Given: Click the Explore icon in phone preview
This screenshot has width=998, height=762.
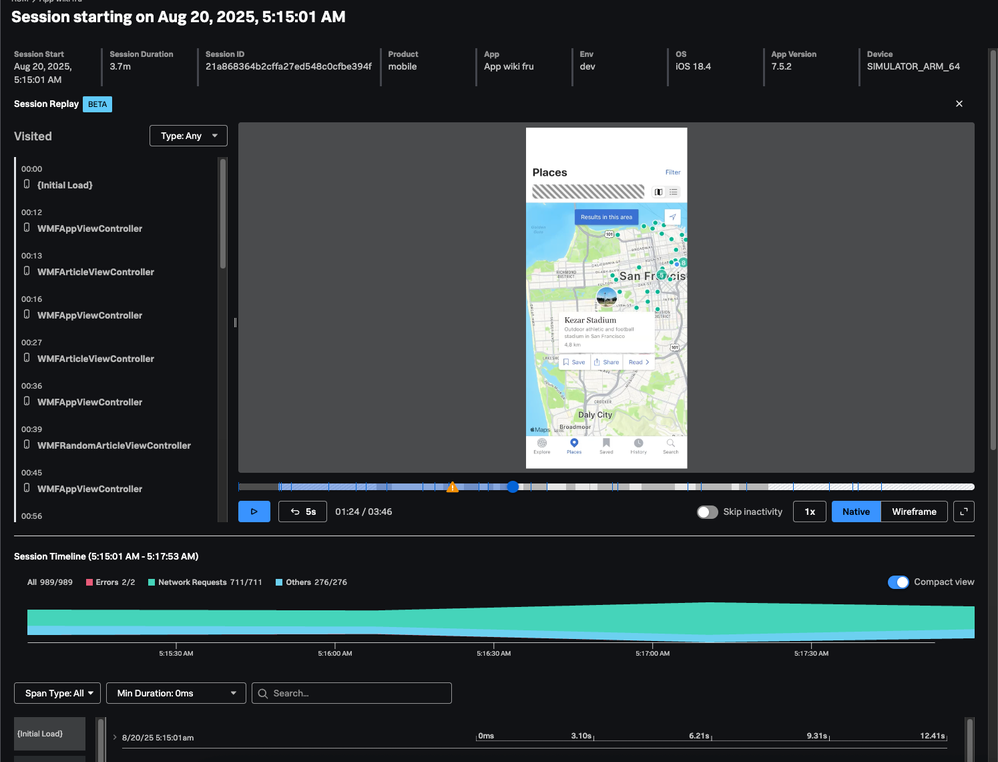Looking at the screenshot, I should [542, 444].
